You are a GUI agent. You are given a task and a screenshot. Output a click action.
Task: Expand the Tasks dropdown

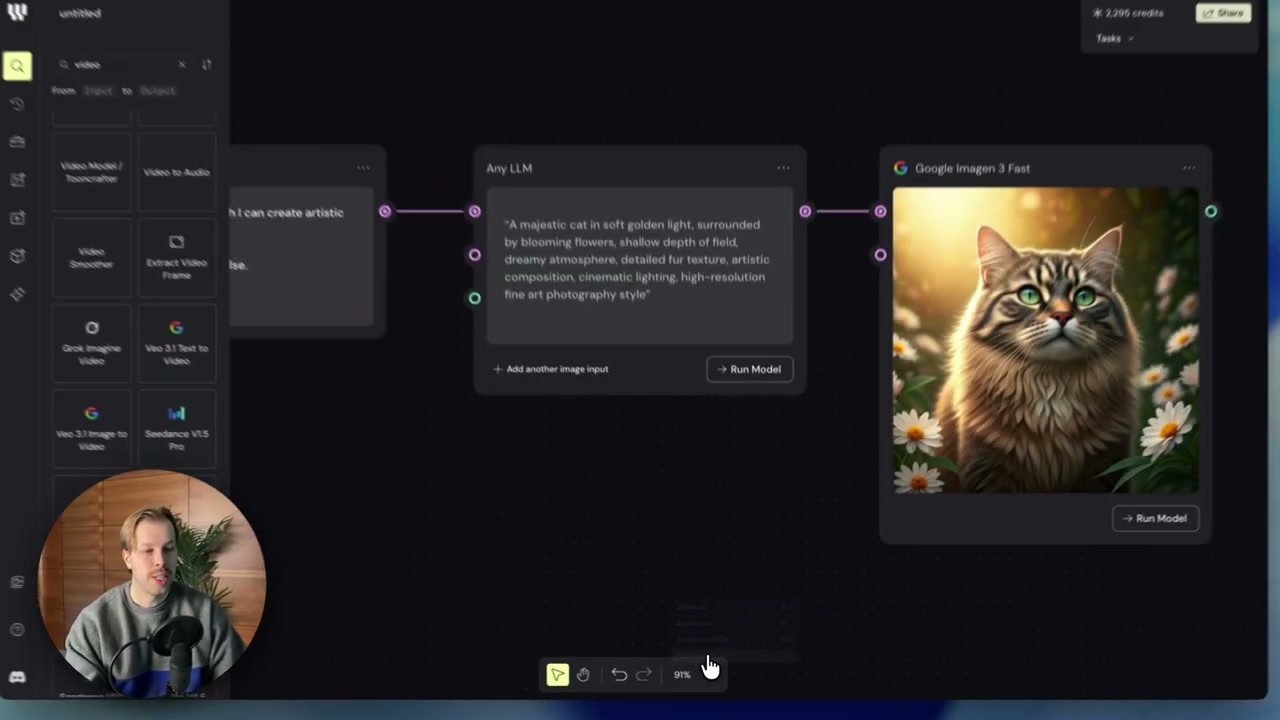coord(1114,38)
